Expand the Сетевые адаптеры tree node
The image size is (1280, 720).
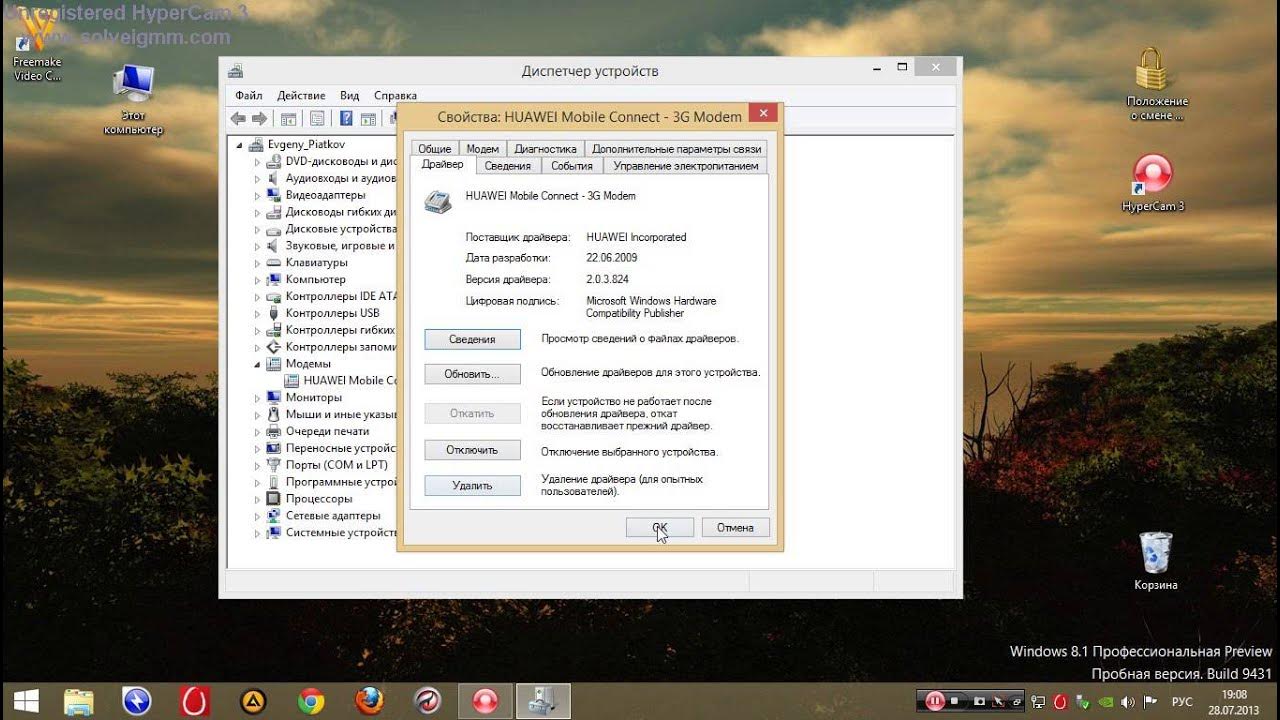click(257, 516)
